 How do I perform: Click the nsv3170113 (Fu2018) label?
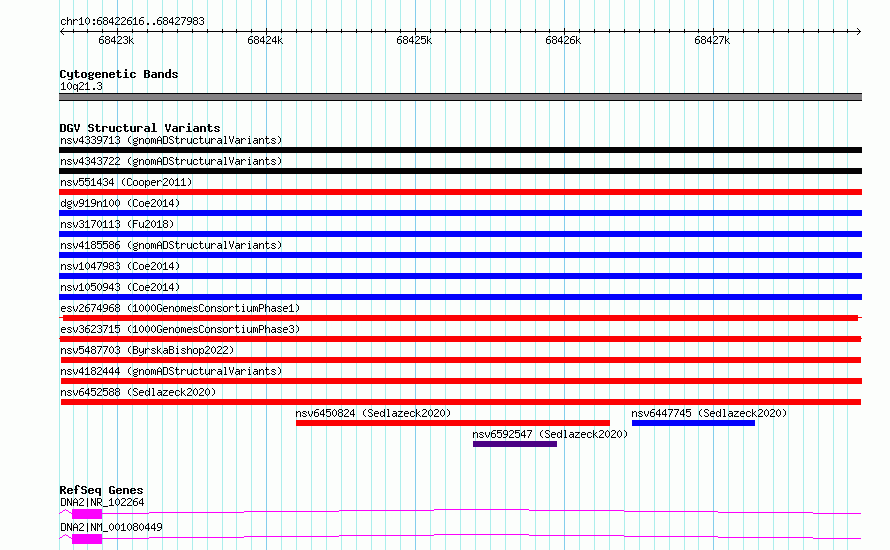click(x=117, y=224)
